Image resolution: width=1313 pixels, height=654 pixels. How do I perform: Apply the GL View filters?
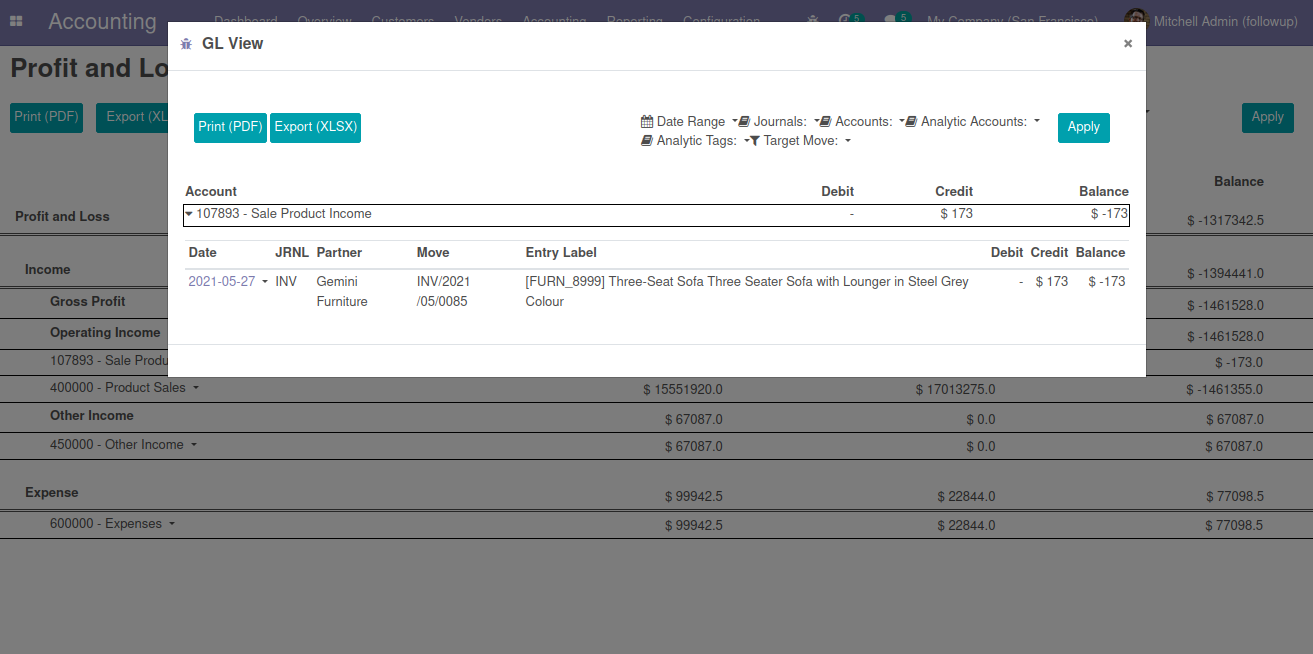click(1083, 127)
